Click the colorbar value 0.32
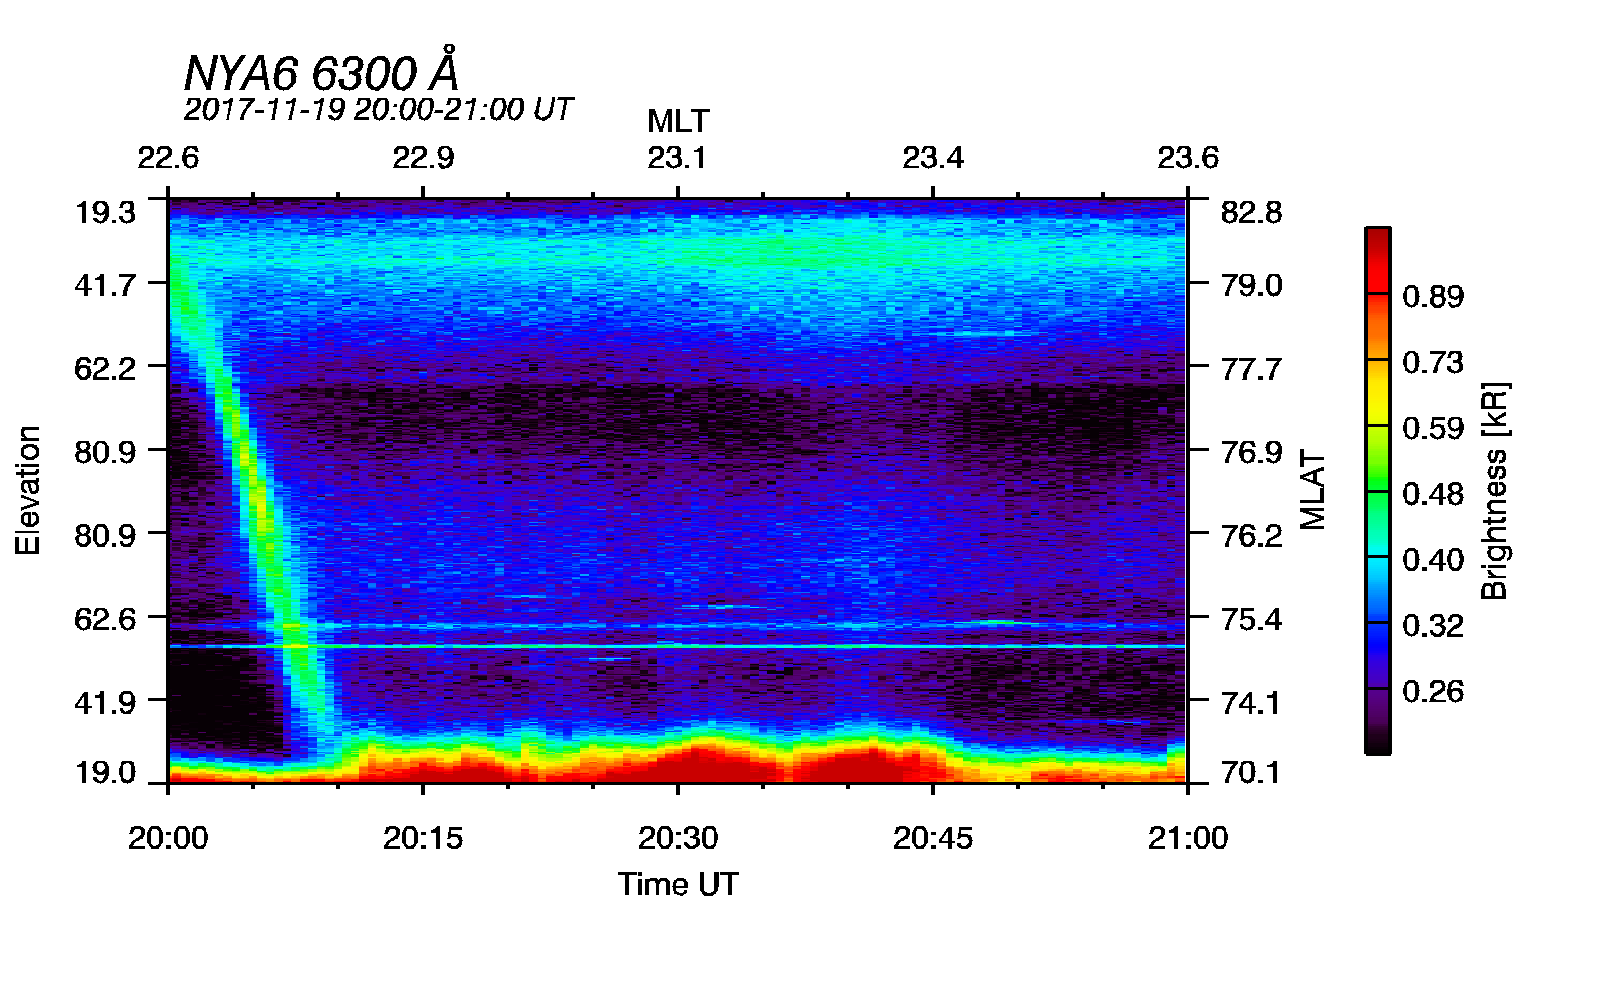 (x=1433, y=625)
